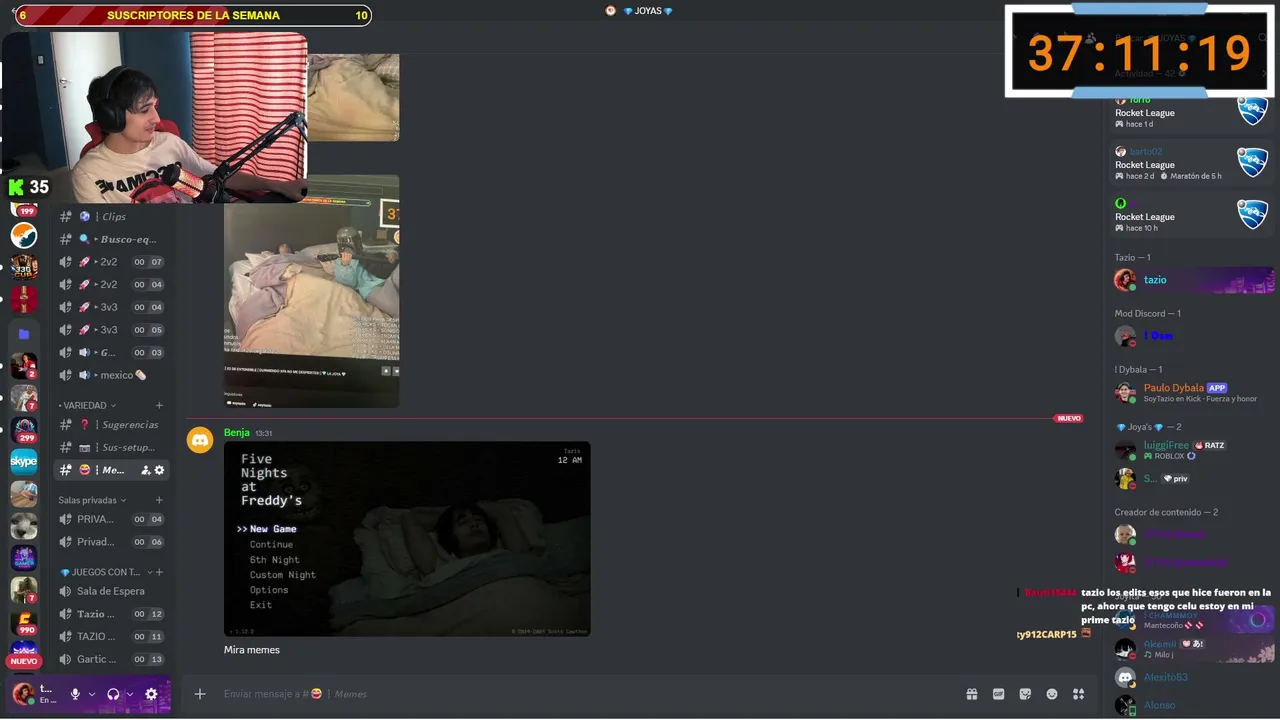The width and height of the screenshot is (1280, 720).
Task: Open the gift Nitro icon
Action: (x=971, y=694)
